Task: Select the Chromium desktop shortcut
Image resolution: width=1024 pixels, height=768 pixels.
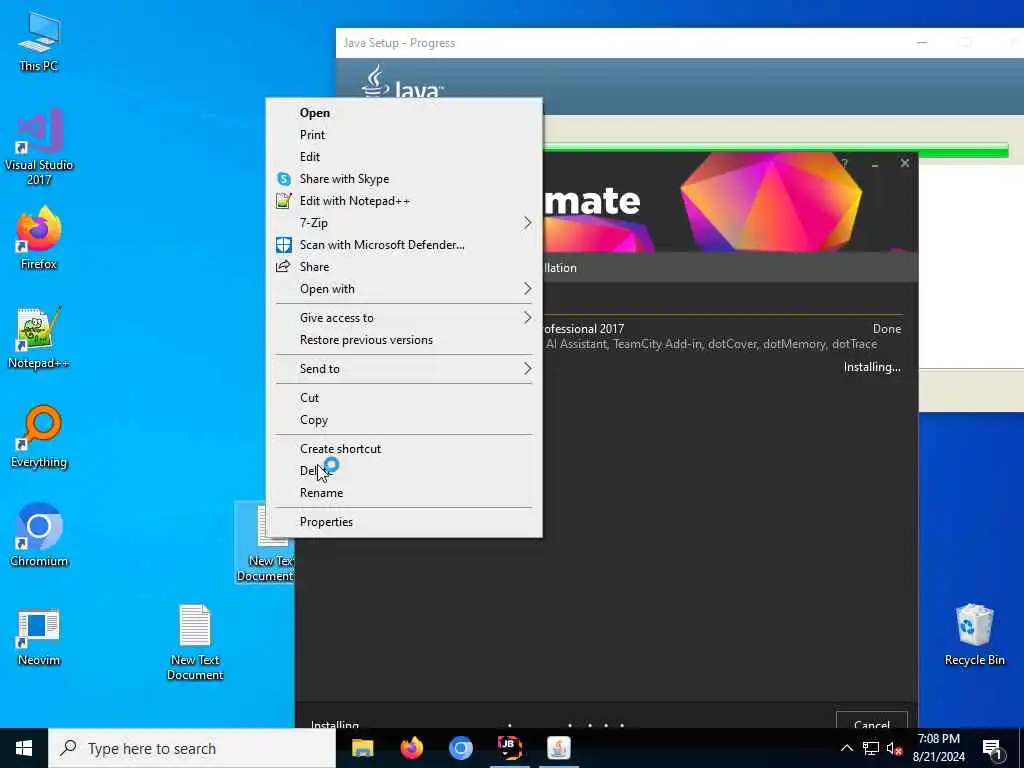Action: click(39, 536)
